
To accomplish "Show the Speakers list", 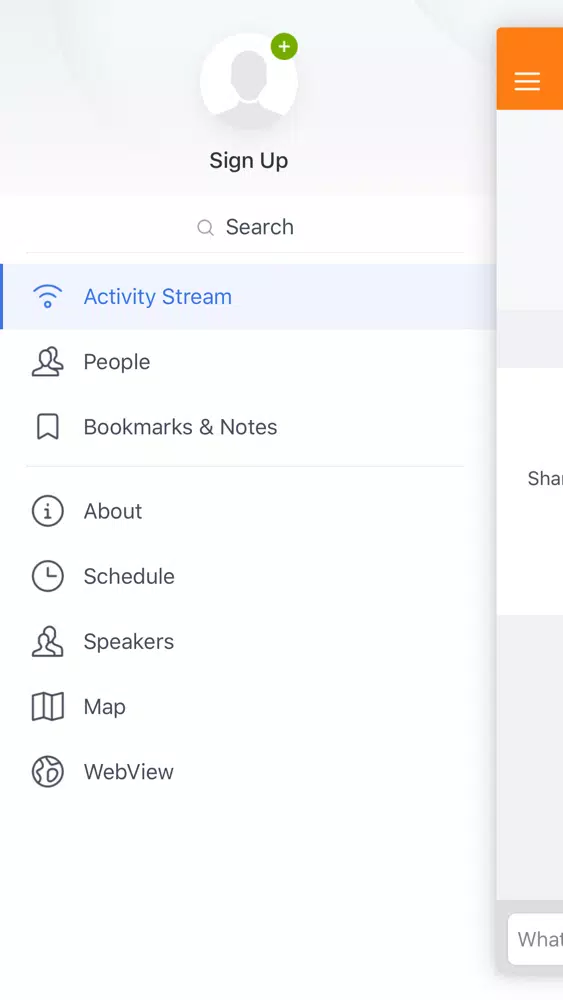I will click(248, 642).
